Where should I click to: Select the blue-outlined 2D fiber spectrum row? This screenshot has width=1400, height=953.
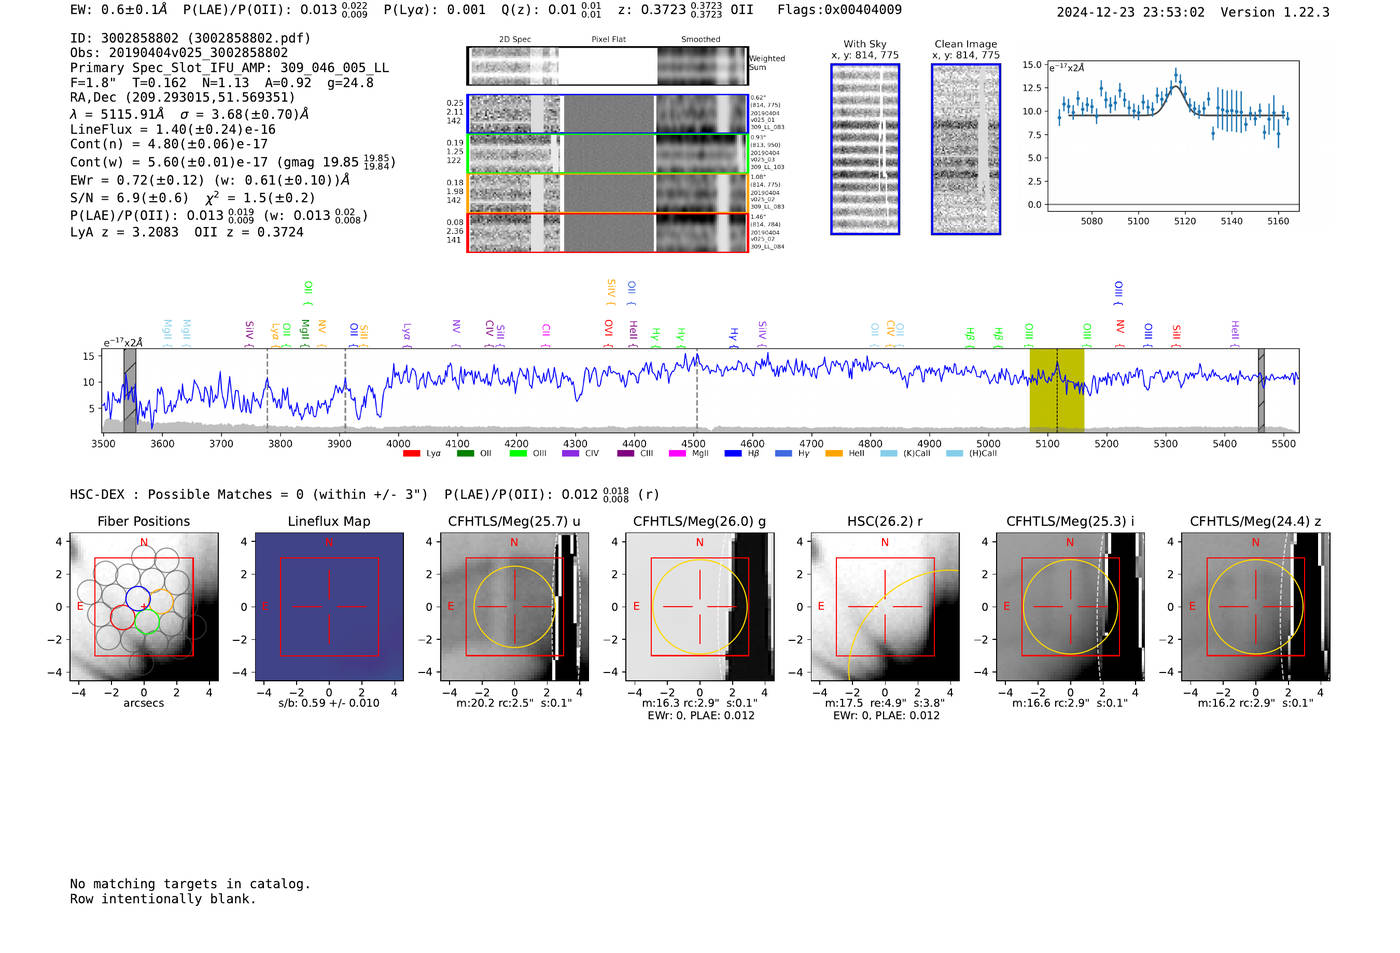point(607,114)
